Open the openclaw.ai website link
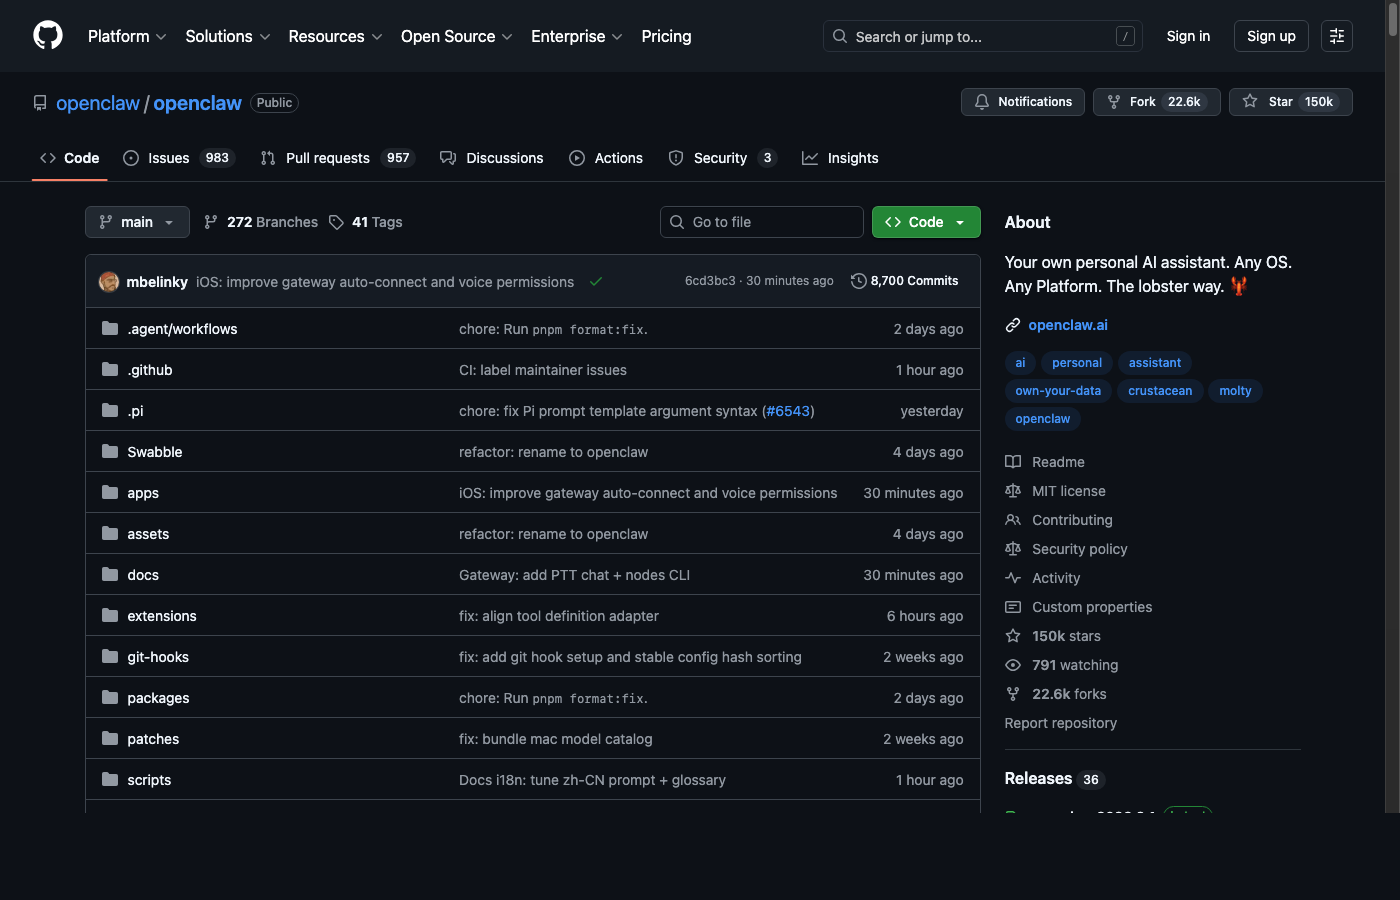 tap(1068, 324)
